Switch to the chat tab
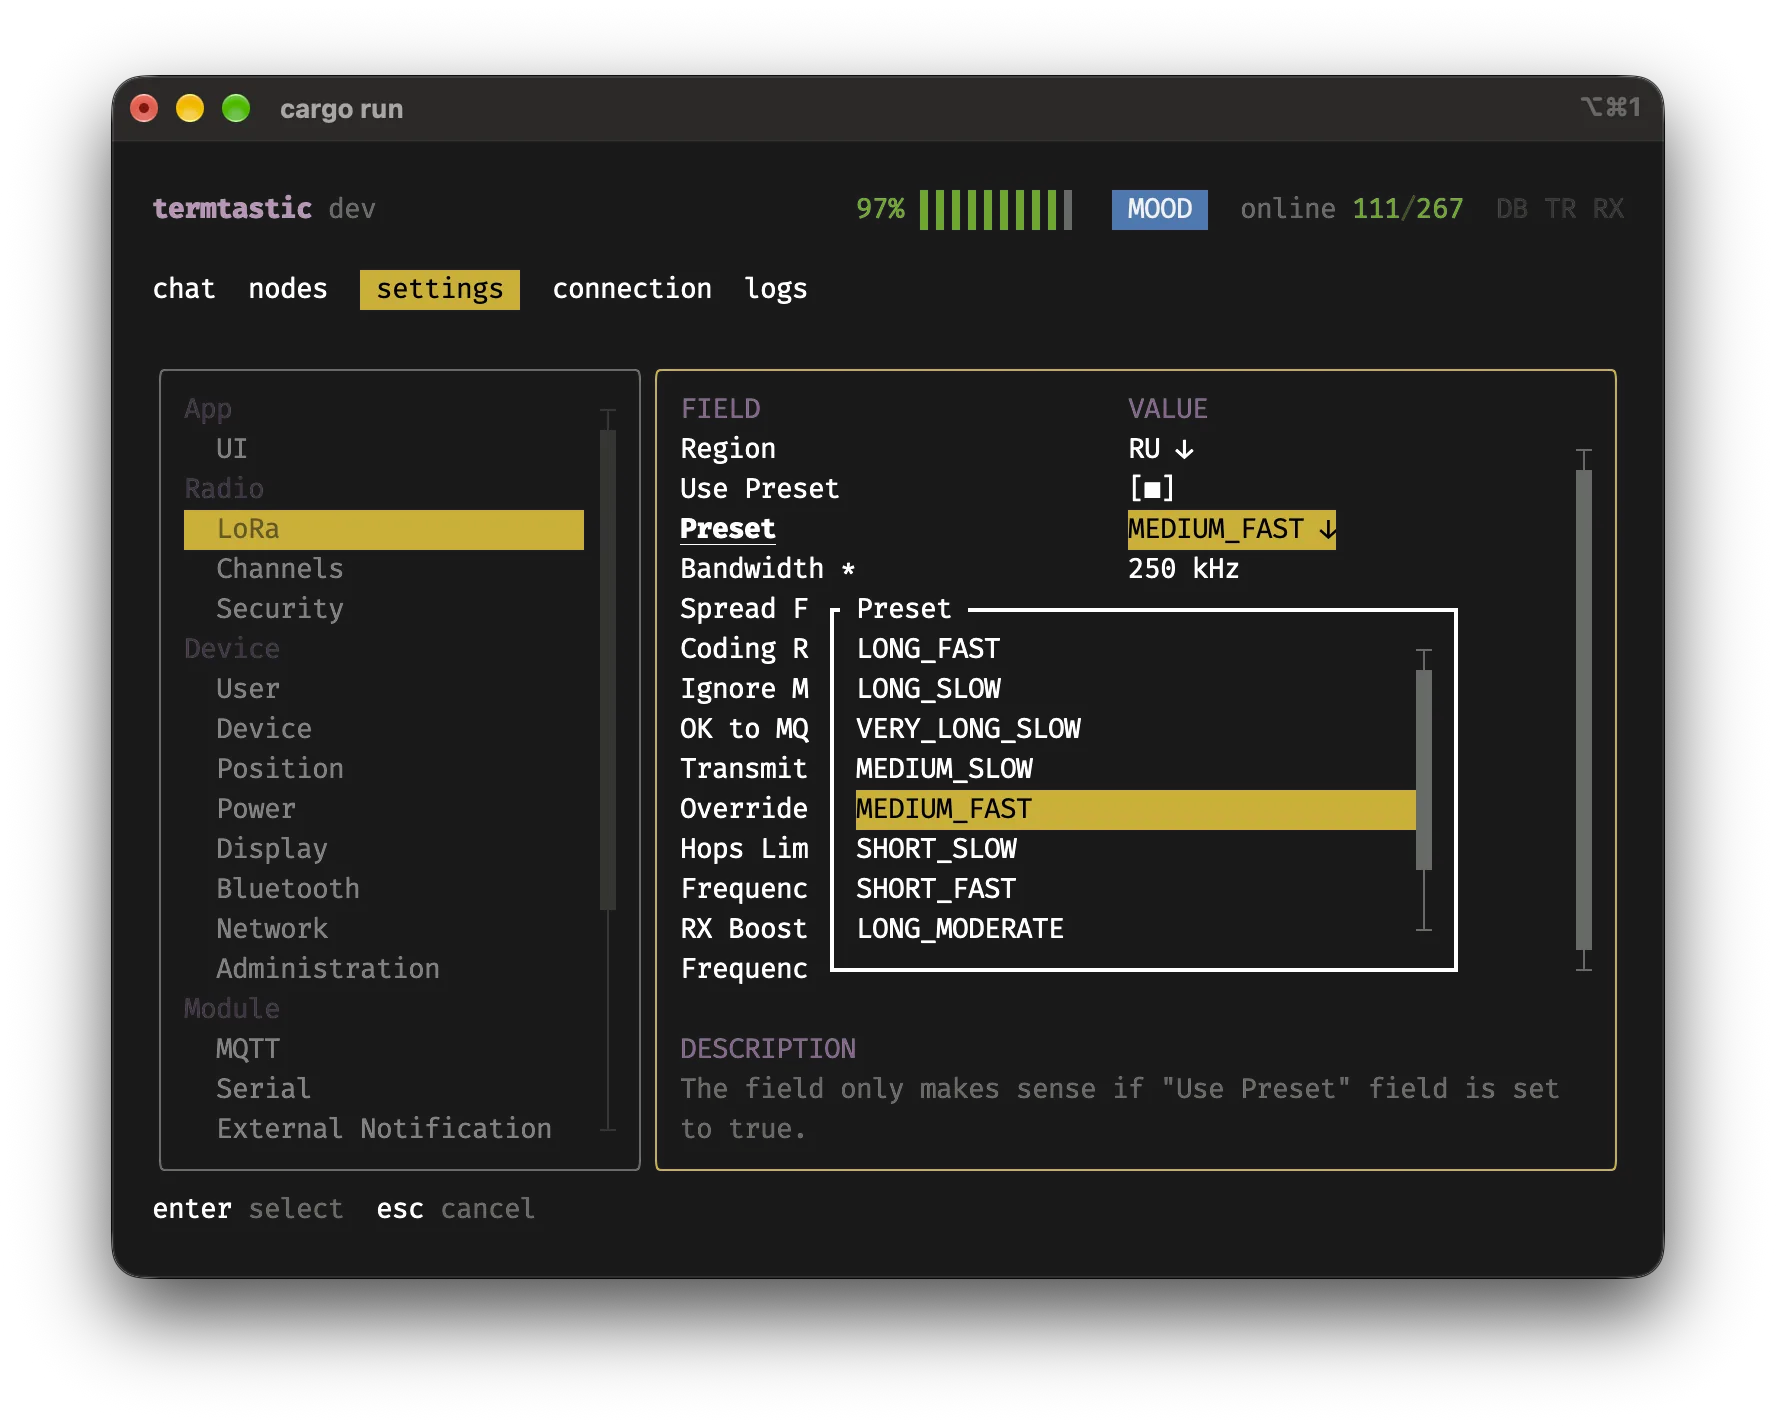Image resolution: width=1776 pixels, height=1426 pixels. pos(184,289)
